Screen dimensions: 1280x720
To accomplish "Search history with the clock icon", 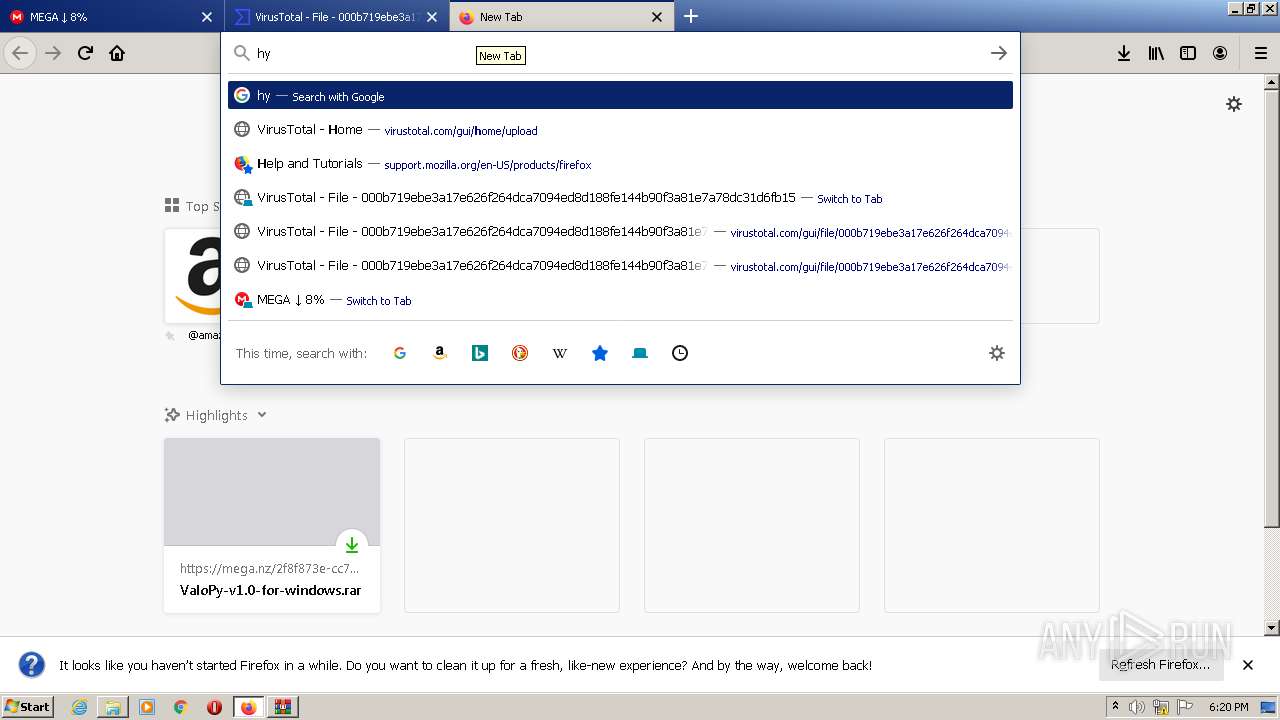I will [x=680, y=353].
